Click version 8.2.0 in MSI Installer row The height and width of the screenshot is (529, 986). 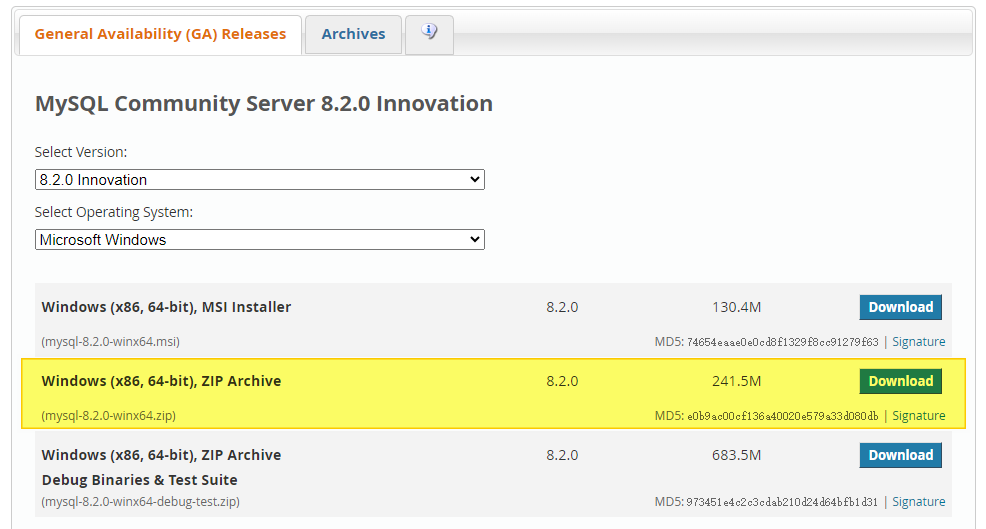point(562,307)
